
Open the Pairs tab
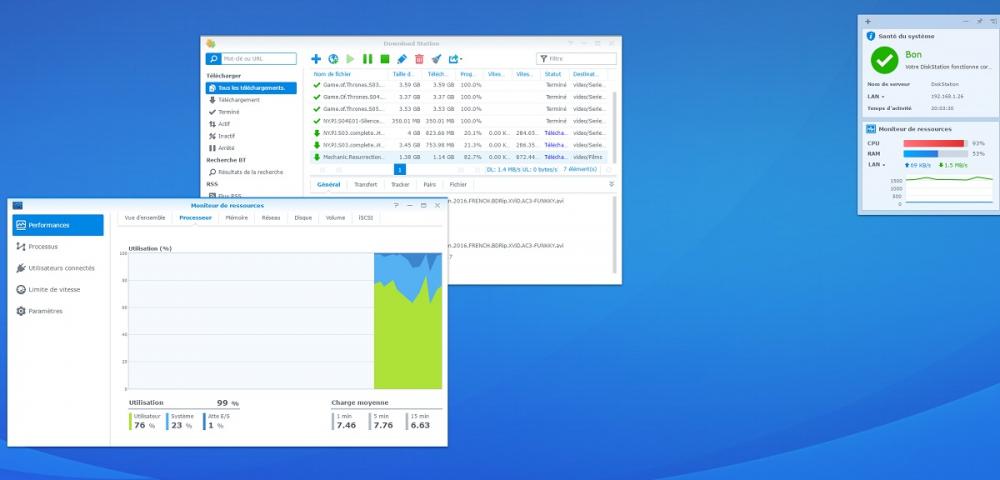[x=430, y=184]
